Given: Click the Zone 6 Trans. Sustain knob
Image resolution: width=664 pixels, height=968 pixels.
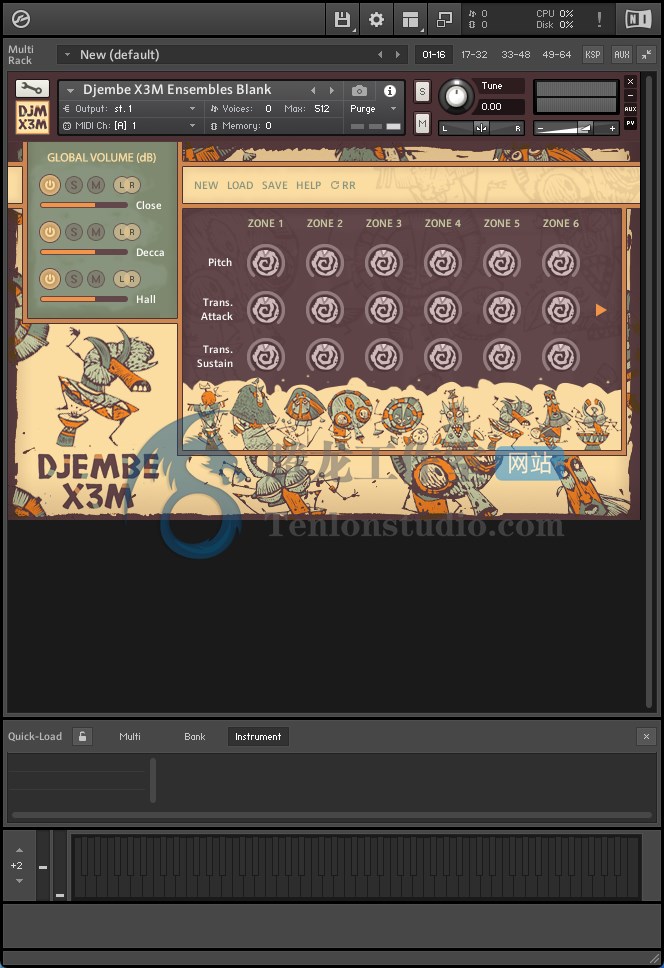Looking at the screenshot, I should click(x=561, y=356).
